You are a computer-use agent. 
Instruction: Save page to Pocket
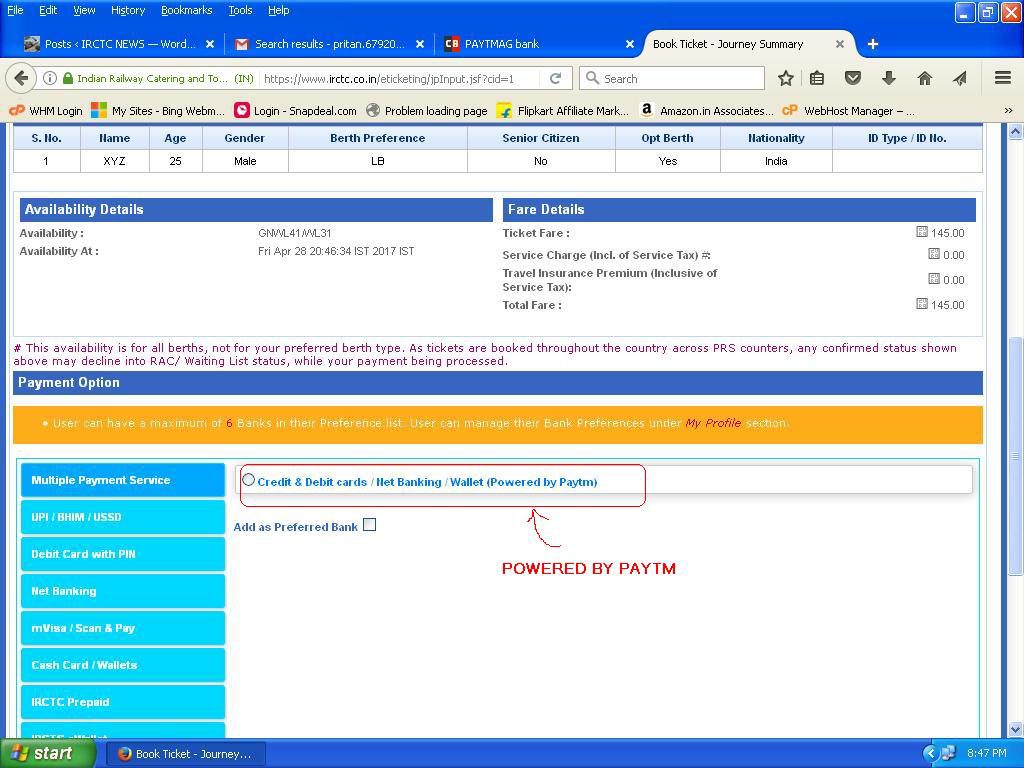pyautogui.click(x=851, y=78)
